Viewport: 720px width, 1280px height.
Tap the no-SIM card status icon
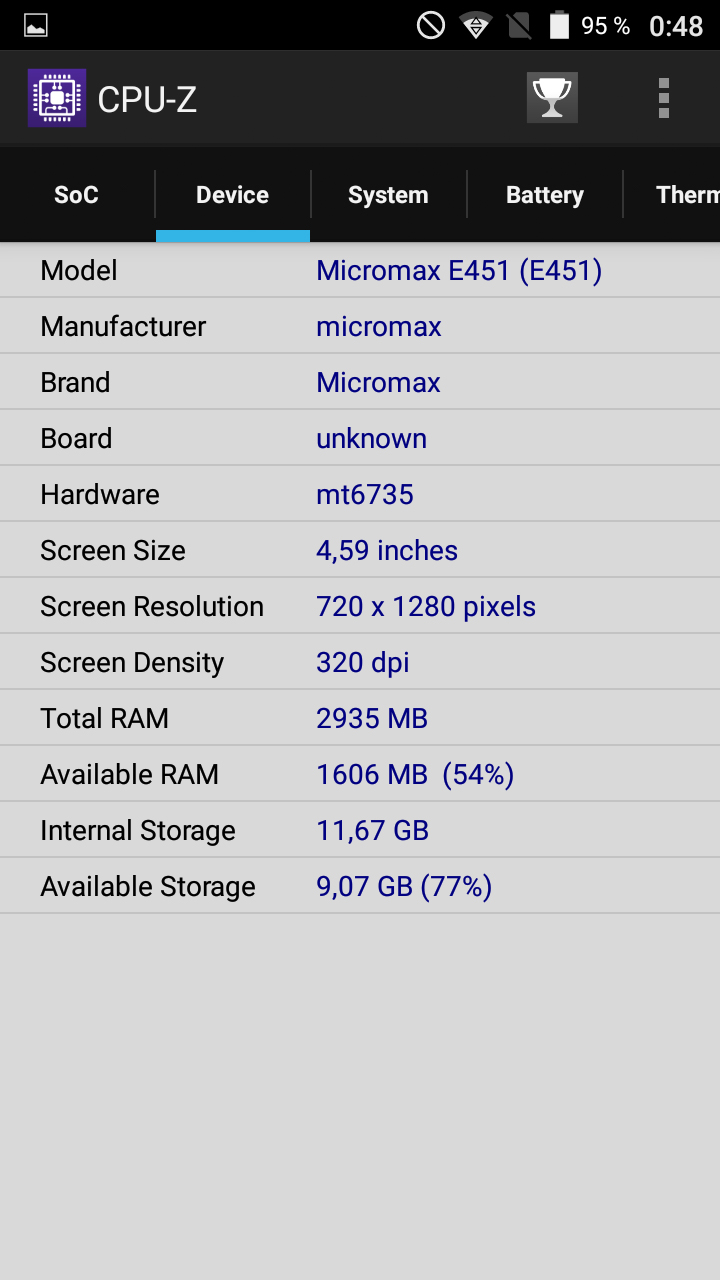click(x=519, y=25)
